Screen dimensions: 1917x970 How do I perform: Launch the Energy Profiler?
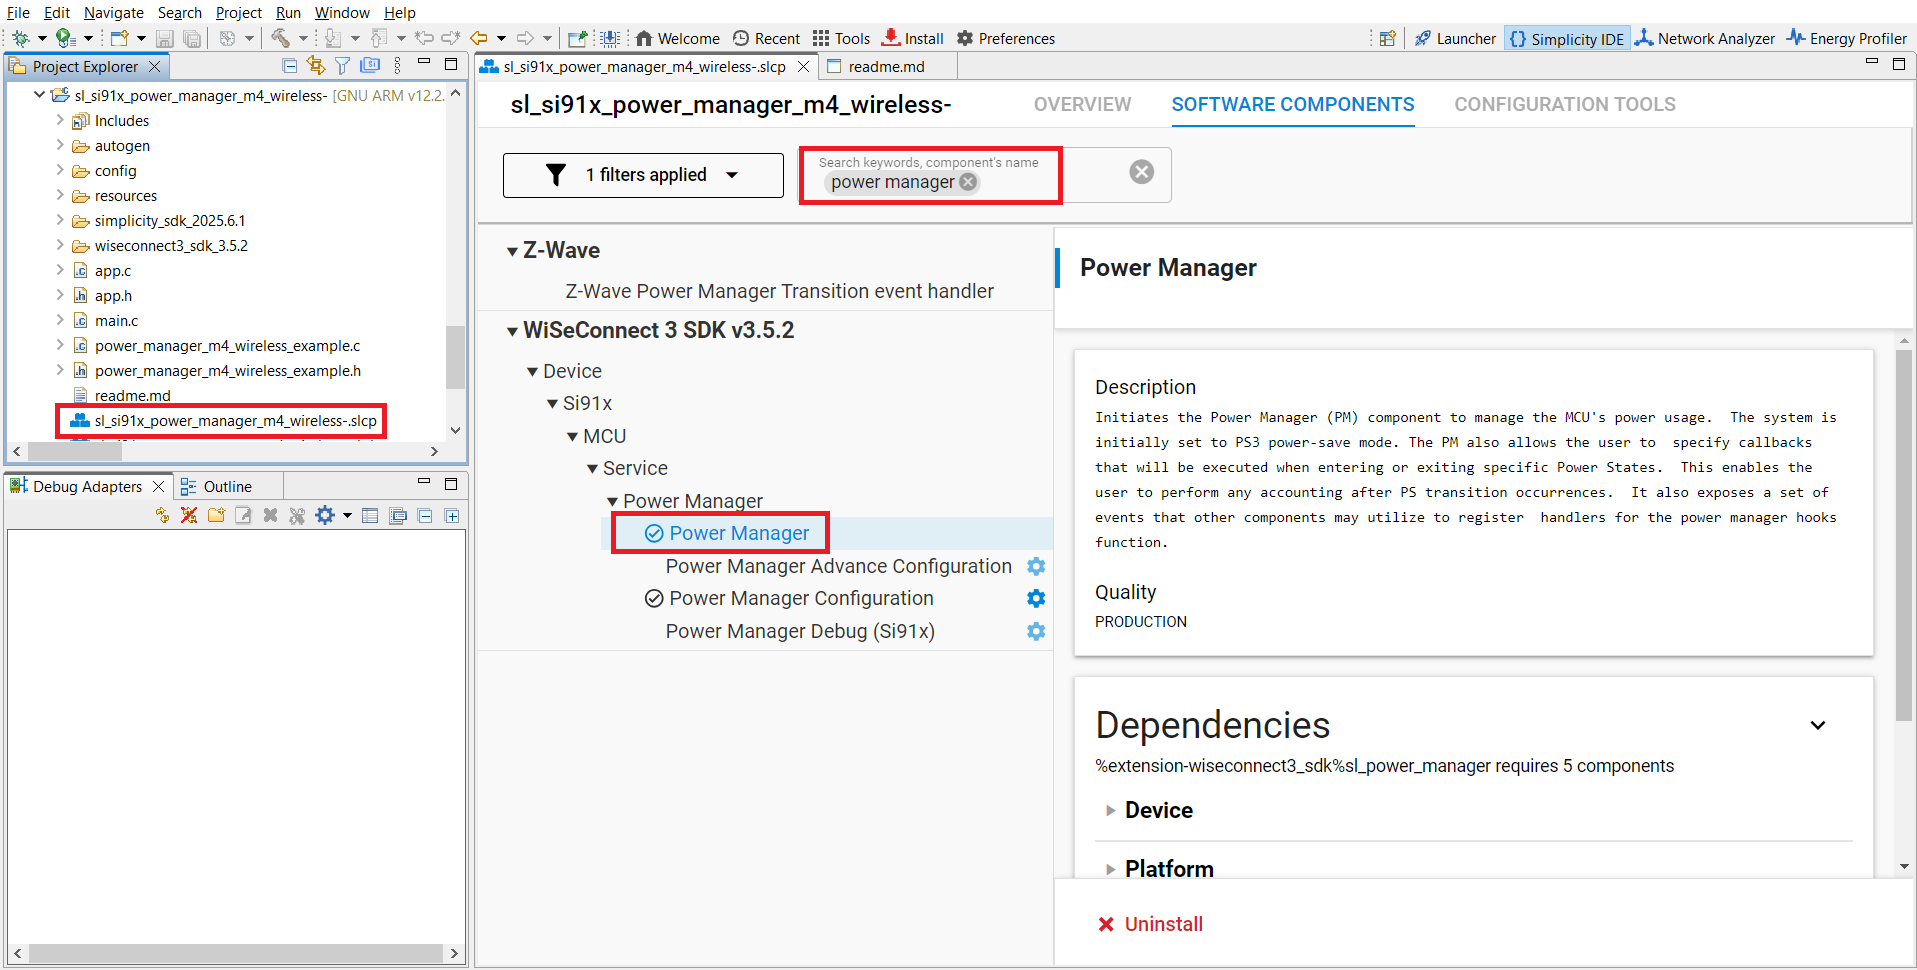click(x=1846, y=38)
